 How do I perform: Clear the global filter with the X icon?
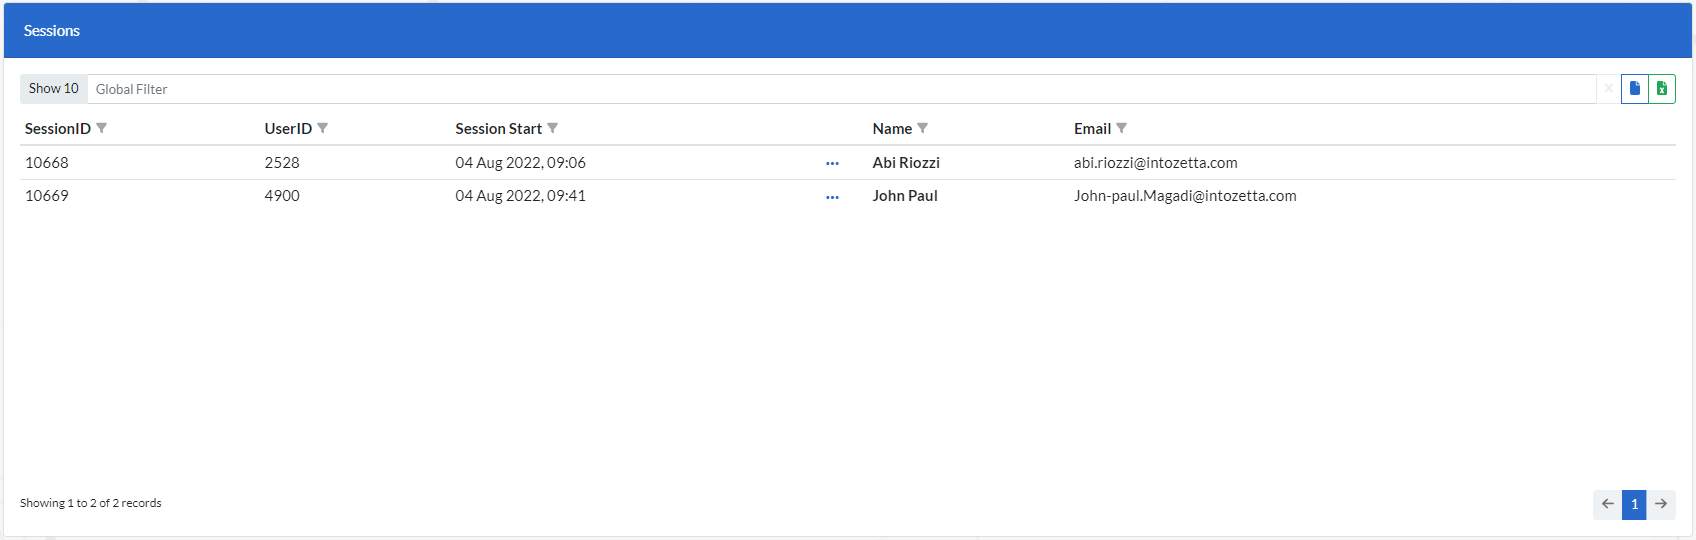(x=1608, y=89)
